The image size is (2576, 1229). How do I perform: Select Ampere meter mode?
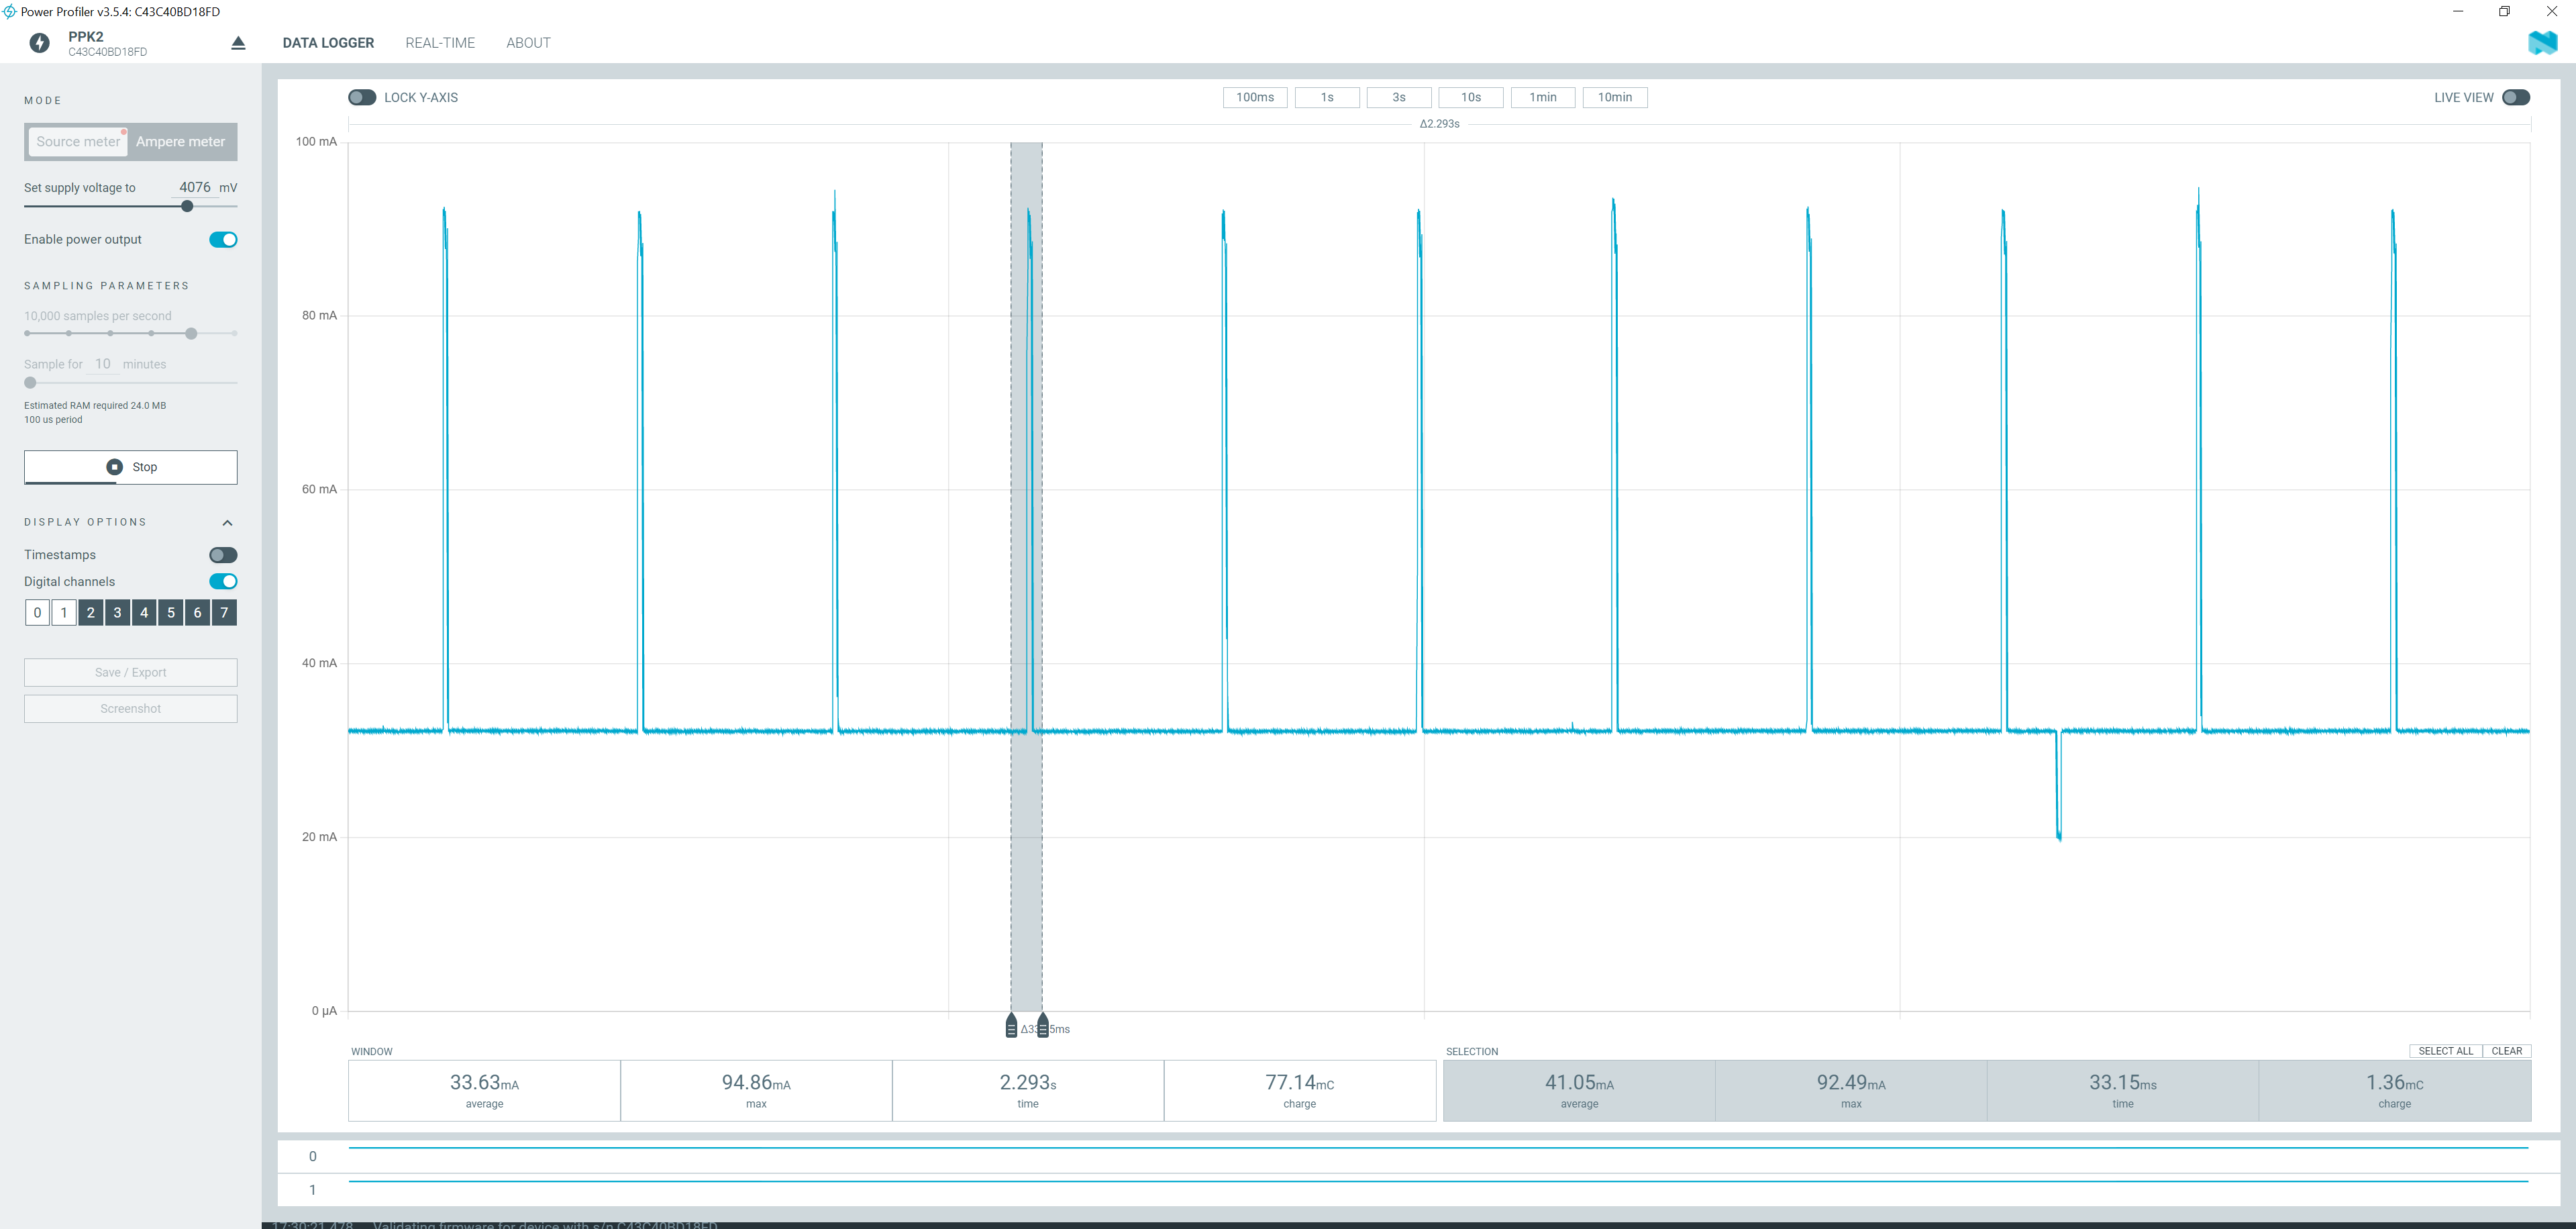coord(181,142)
